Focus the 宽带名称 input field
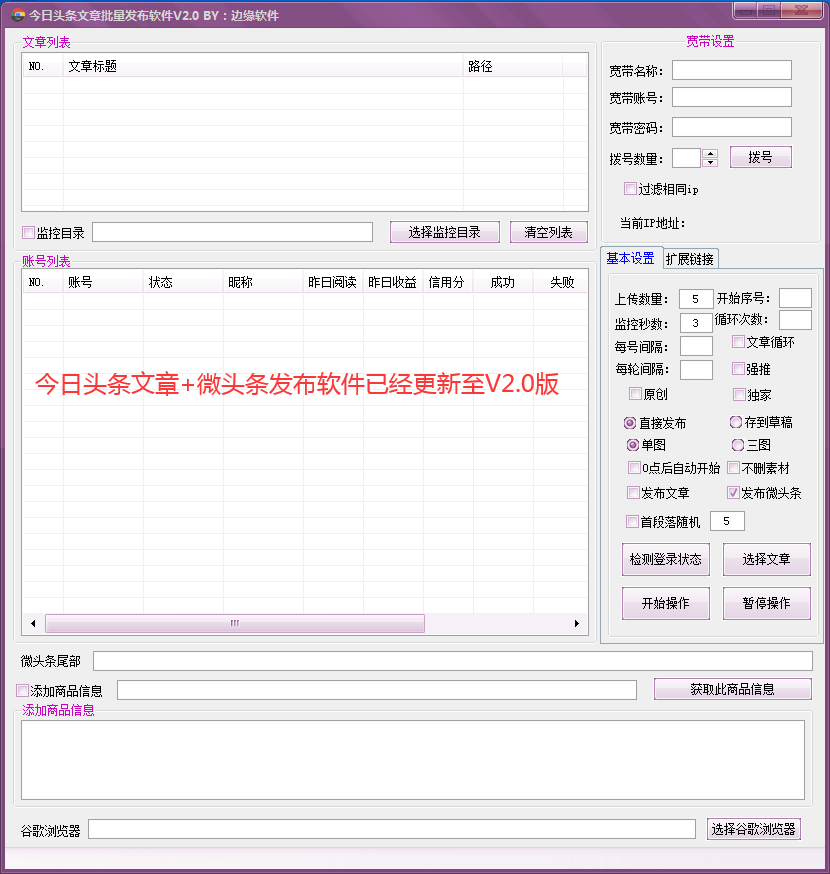 pos(732,70)
